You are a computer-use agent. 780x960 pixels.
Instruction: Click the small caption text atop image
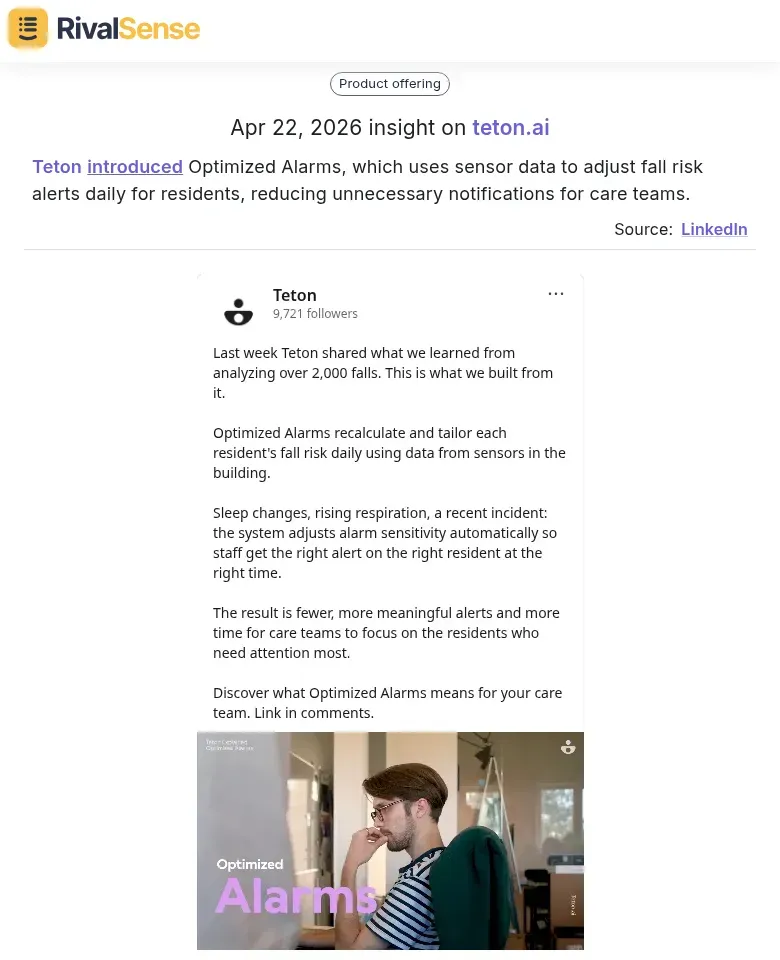(229, 744)
